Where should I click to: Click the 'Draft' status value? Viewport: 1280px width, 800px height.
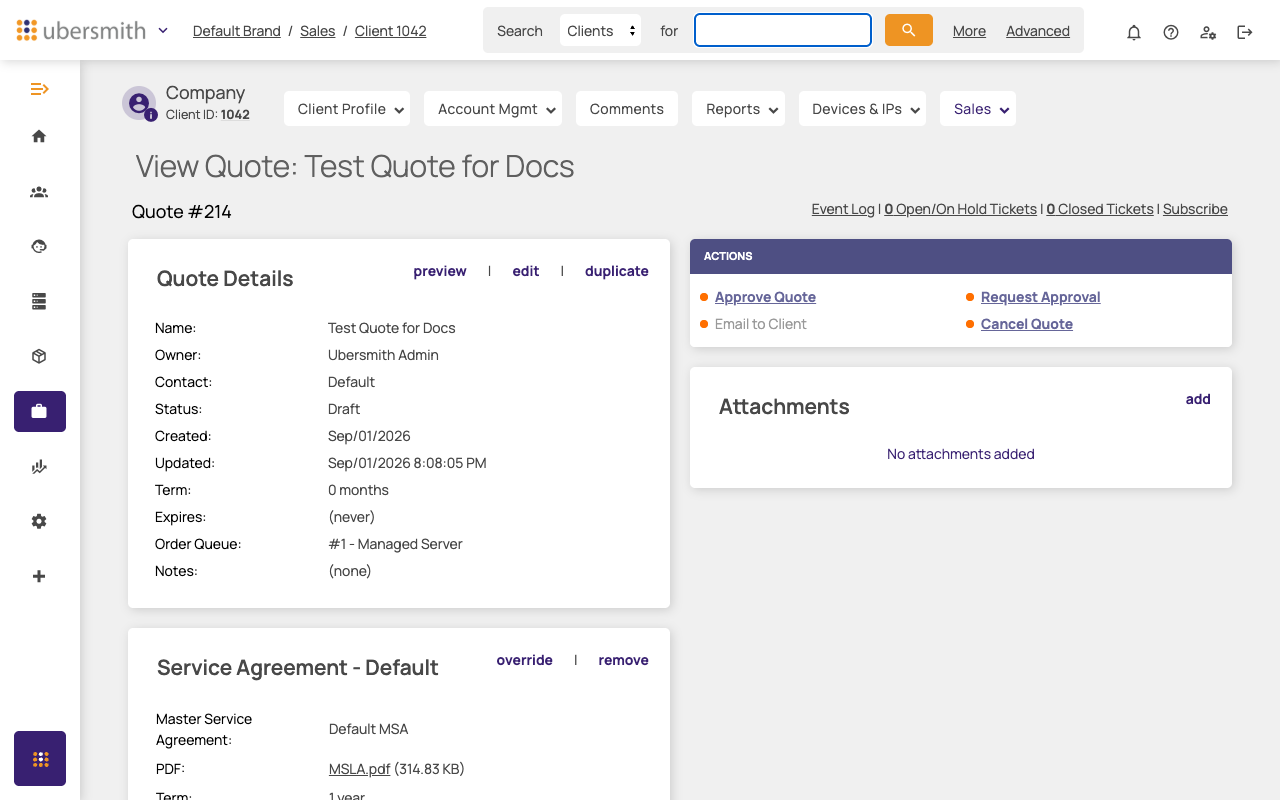click(x=344, y=409)
